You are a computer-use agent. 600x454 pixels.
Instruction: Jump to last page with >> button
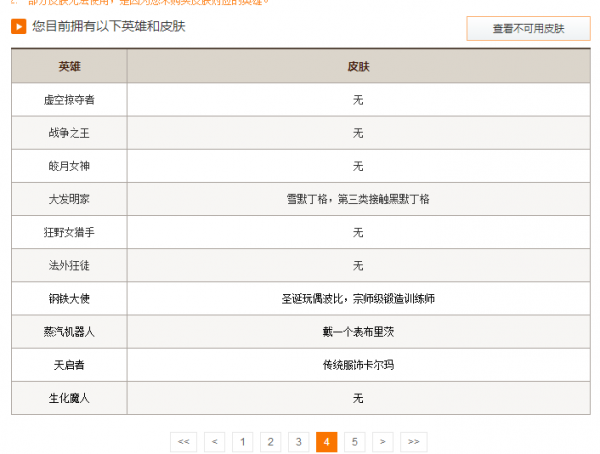click(x=414, y=442)
